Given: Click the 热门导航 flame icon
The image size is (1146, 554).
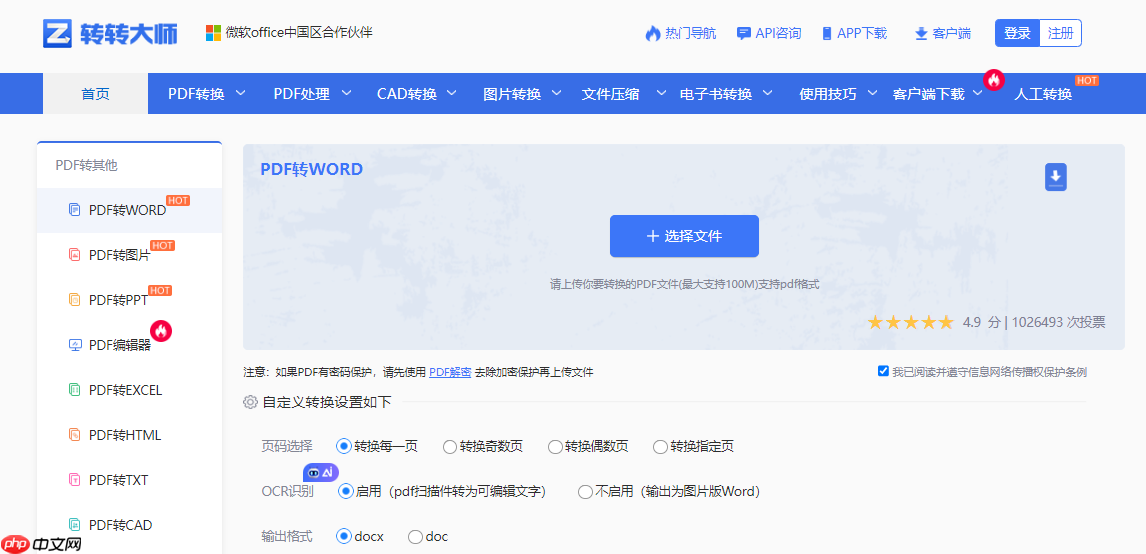Looking at the screenshot, I should pos(653,33).
